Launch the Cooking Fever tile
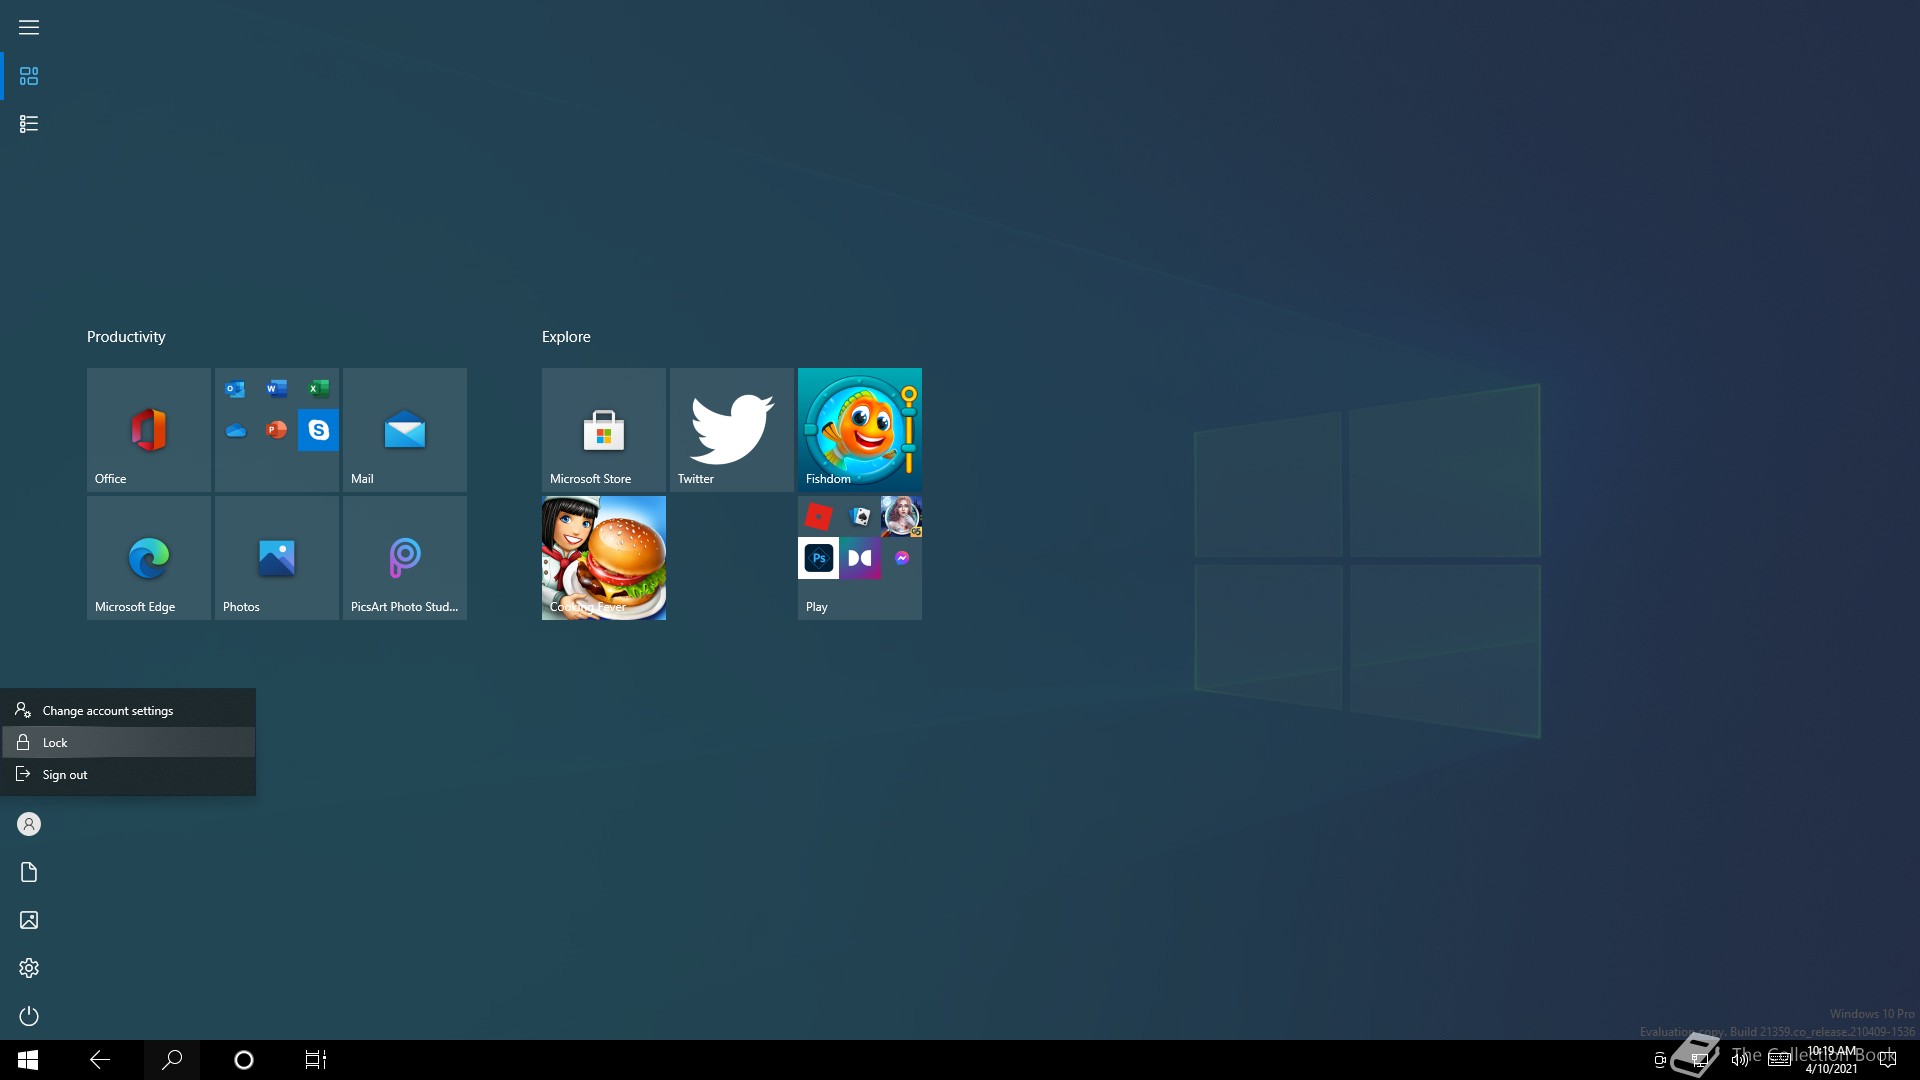Viewport: 1920px width, 1080px height. (x=604, y=558)
